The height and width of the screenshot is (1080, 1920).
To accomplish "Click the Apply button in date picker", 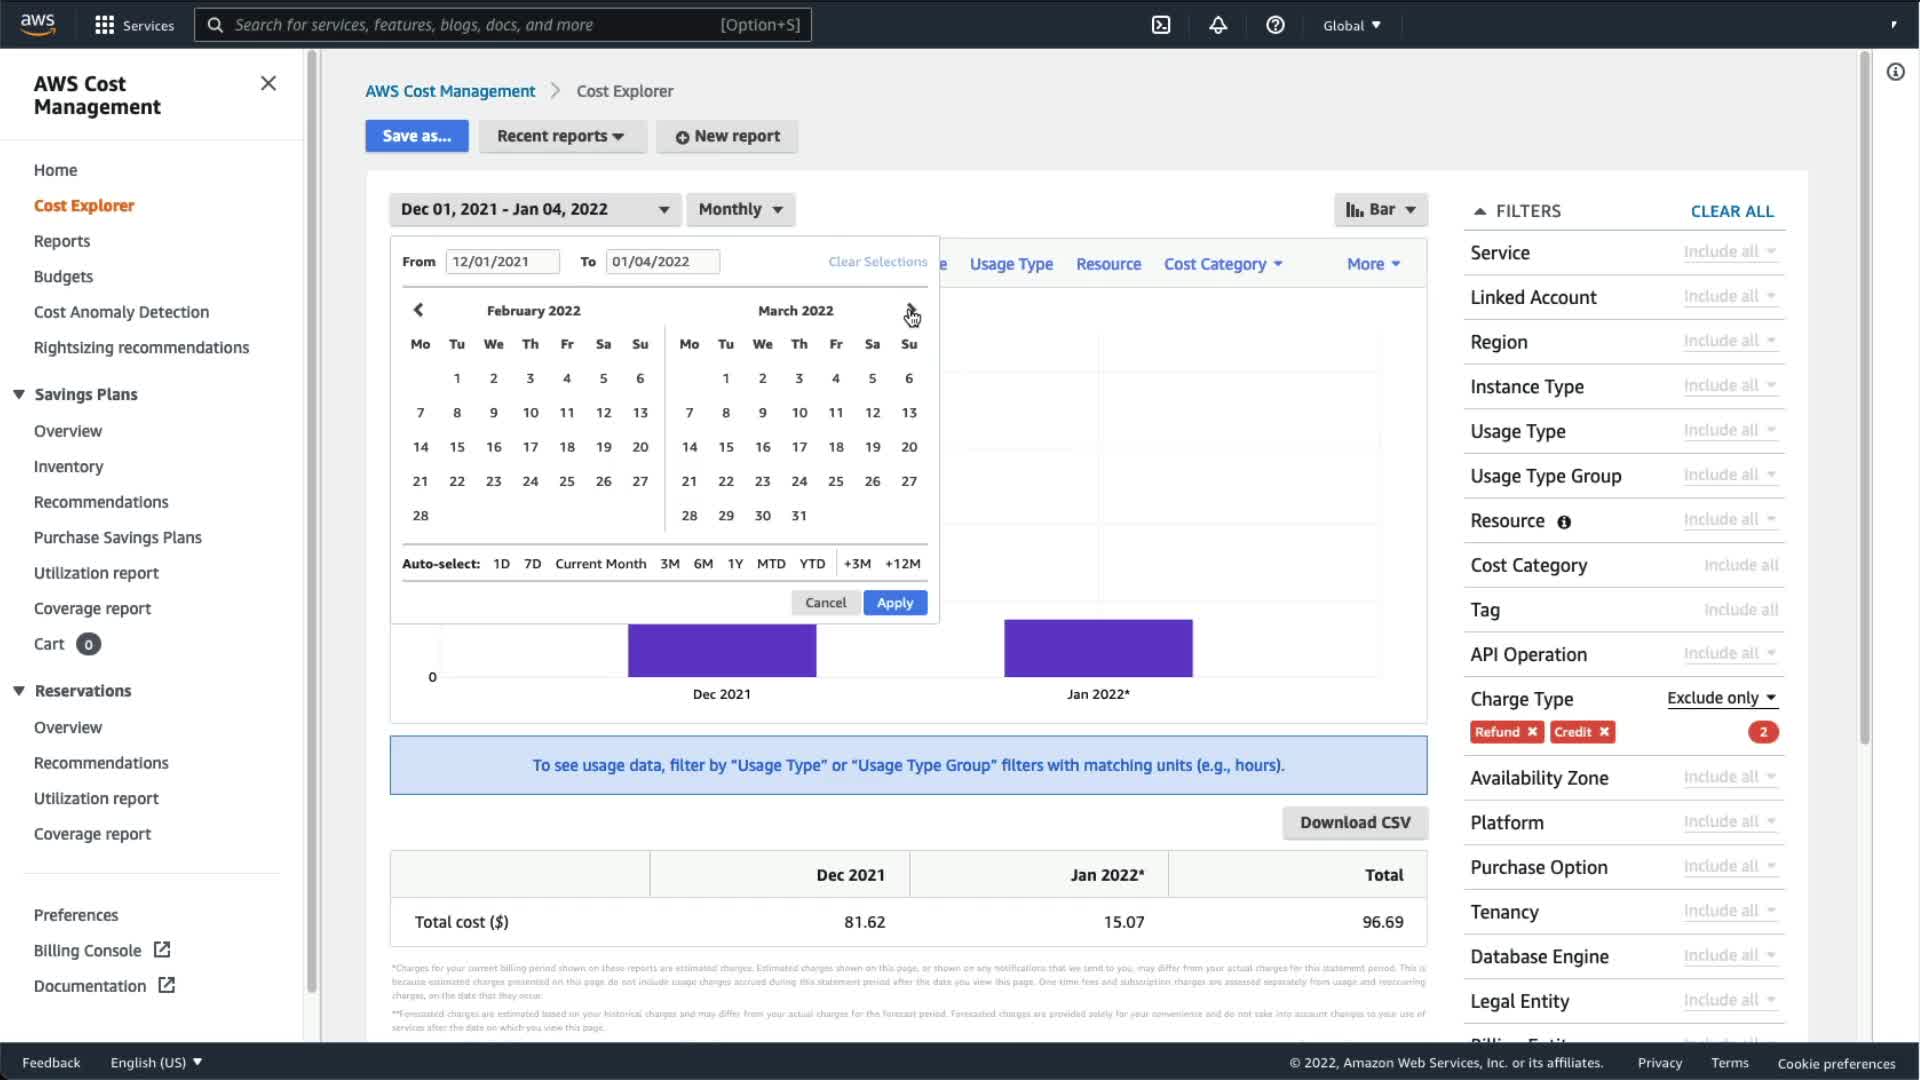I will (x=894, y=603).
